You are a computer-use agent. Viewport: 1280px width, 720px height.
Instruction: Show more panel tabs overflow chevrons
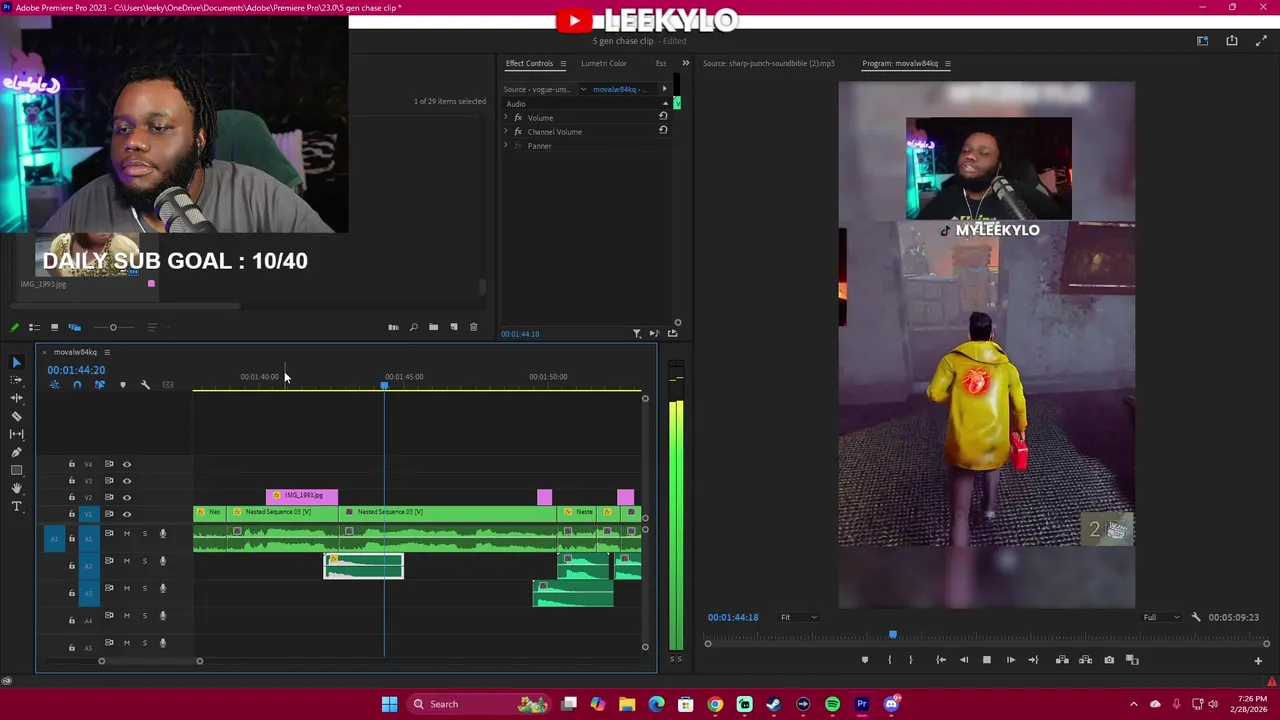pos(685,63)
